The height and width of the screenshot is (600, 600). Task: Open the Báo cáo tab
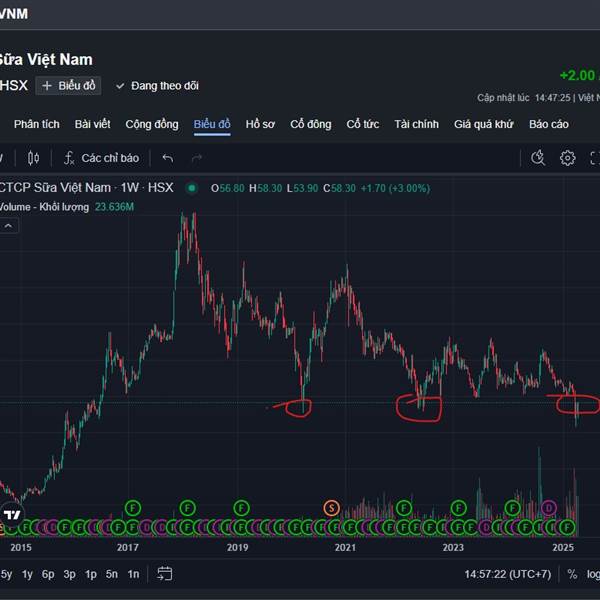(549, 124)
